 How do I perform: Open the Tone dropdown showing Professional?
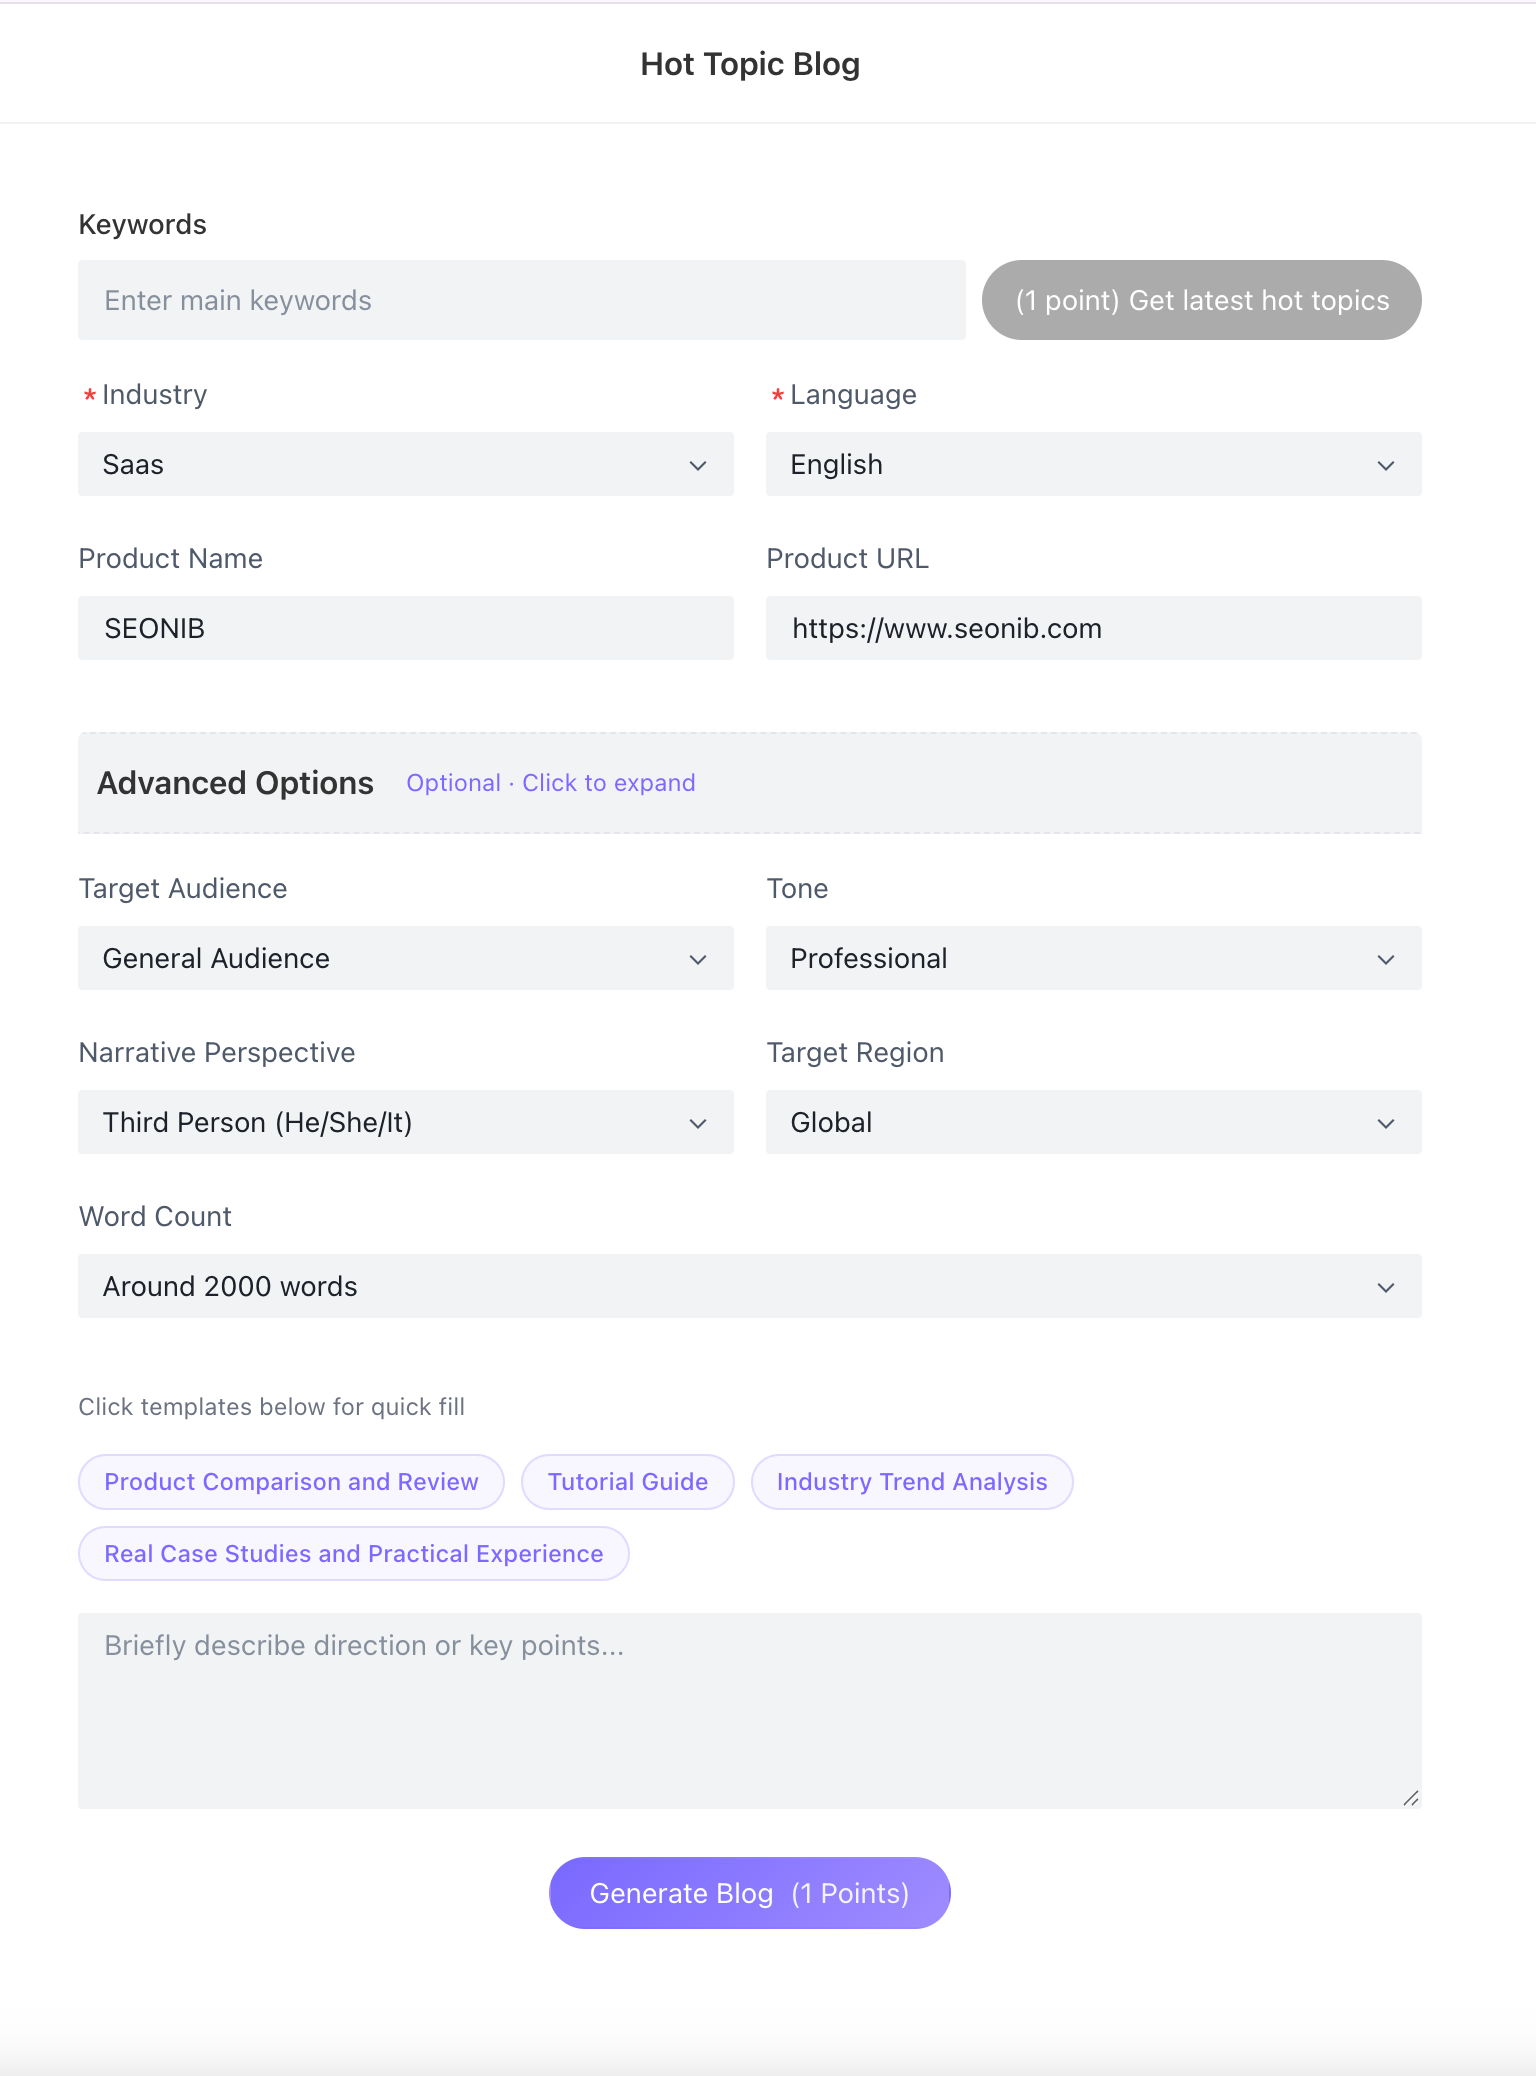click(x=1093, y=958)
